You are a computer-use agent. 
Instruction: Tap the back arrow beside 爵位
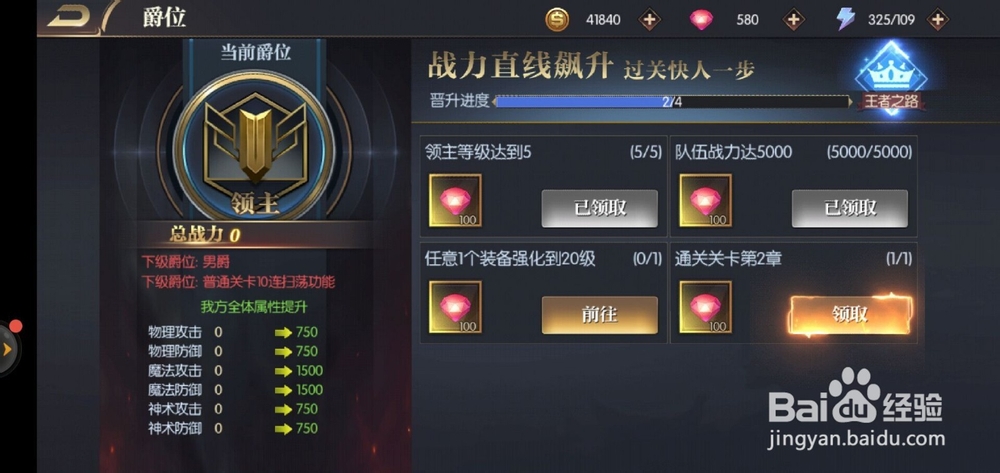click(x=69, y=17)
